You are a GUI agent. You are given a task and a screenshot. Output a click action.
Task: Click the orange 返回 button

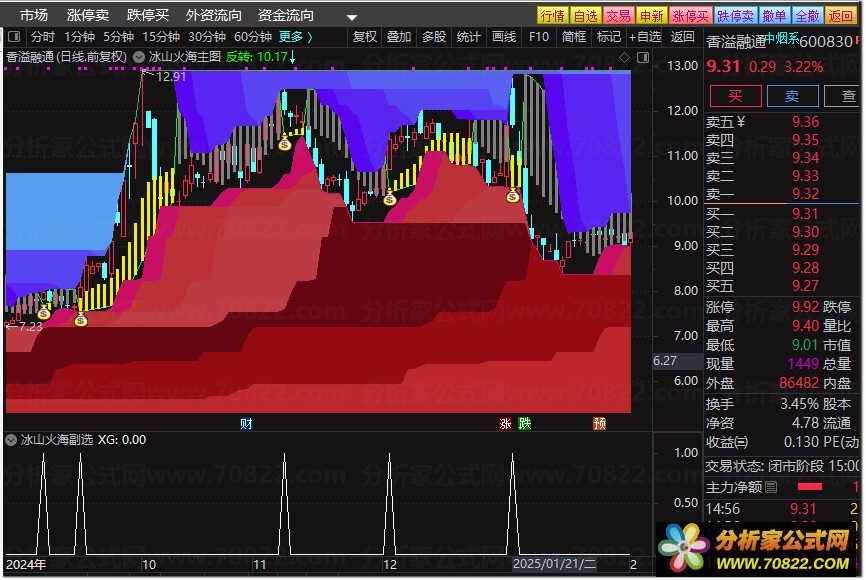coord(841,15)
